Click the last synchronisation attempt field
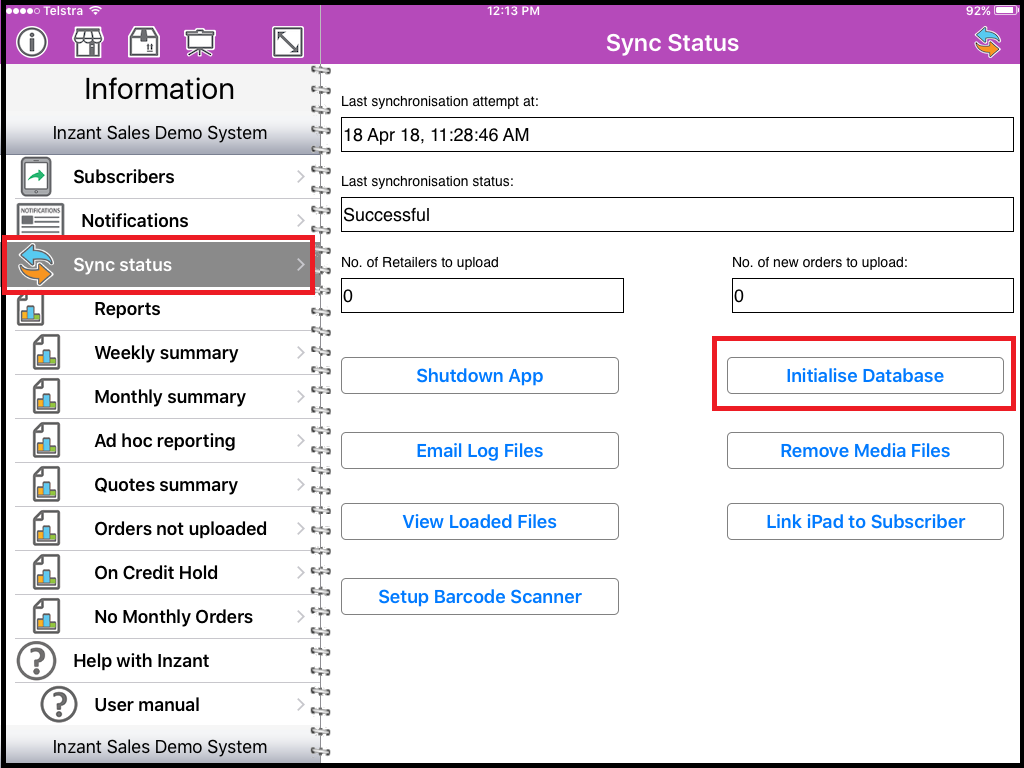This screenshot has height=768, width=1024. [x=677, y=135]
